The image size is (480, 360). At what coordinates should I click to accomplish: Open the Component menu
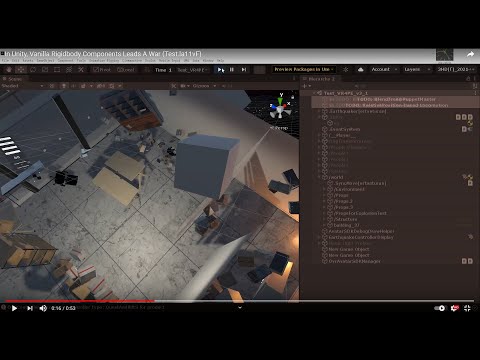[65, 61]
